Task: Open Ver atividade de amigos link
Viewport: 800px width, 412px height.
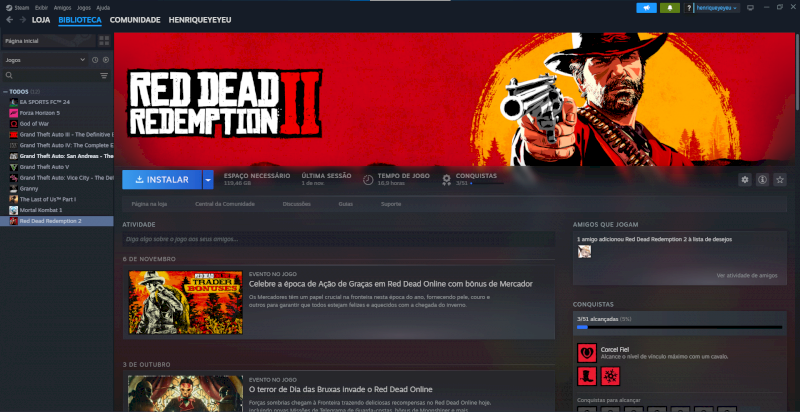Action: 747,275
